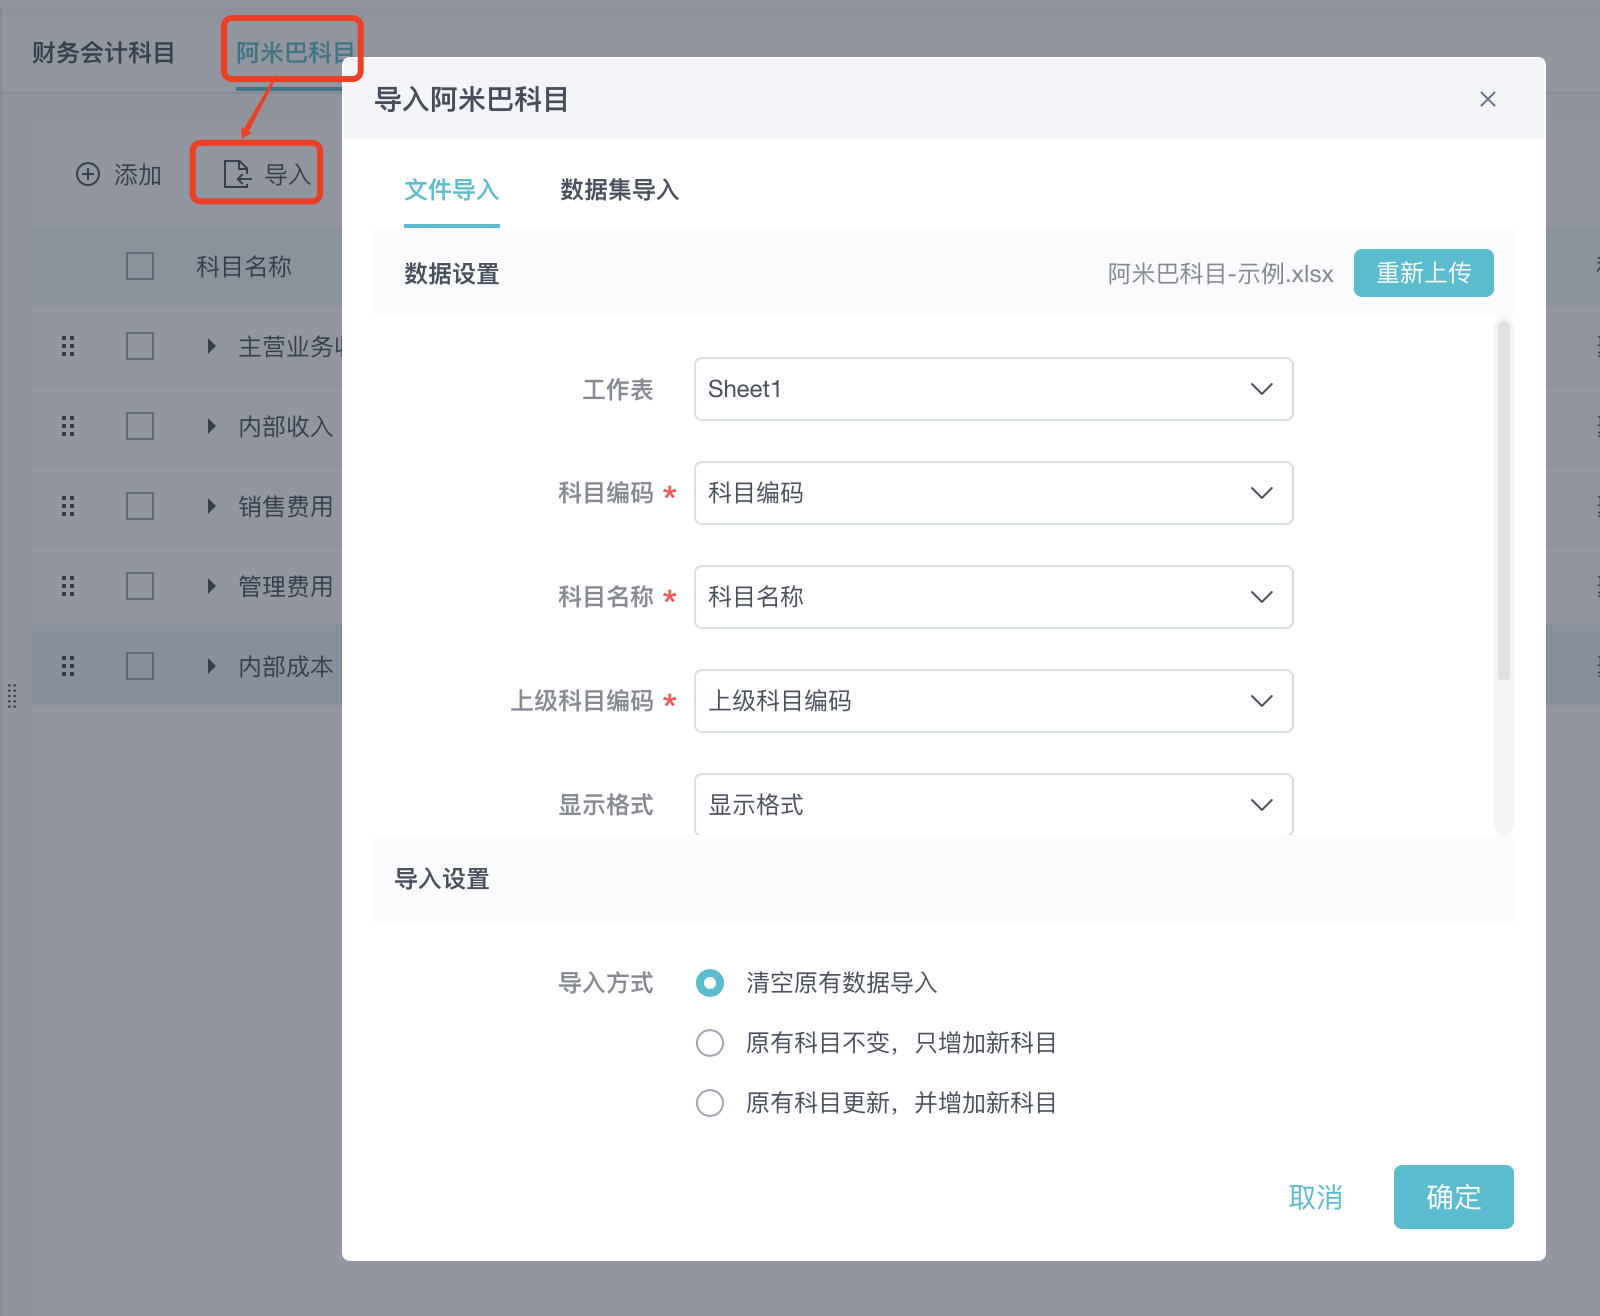Expand the 内部收入 tree row
Image resolution: width=1600 pixels, height=1316 pixels.
[x=211, y=426]
